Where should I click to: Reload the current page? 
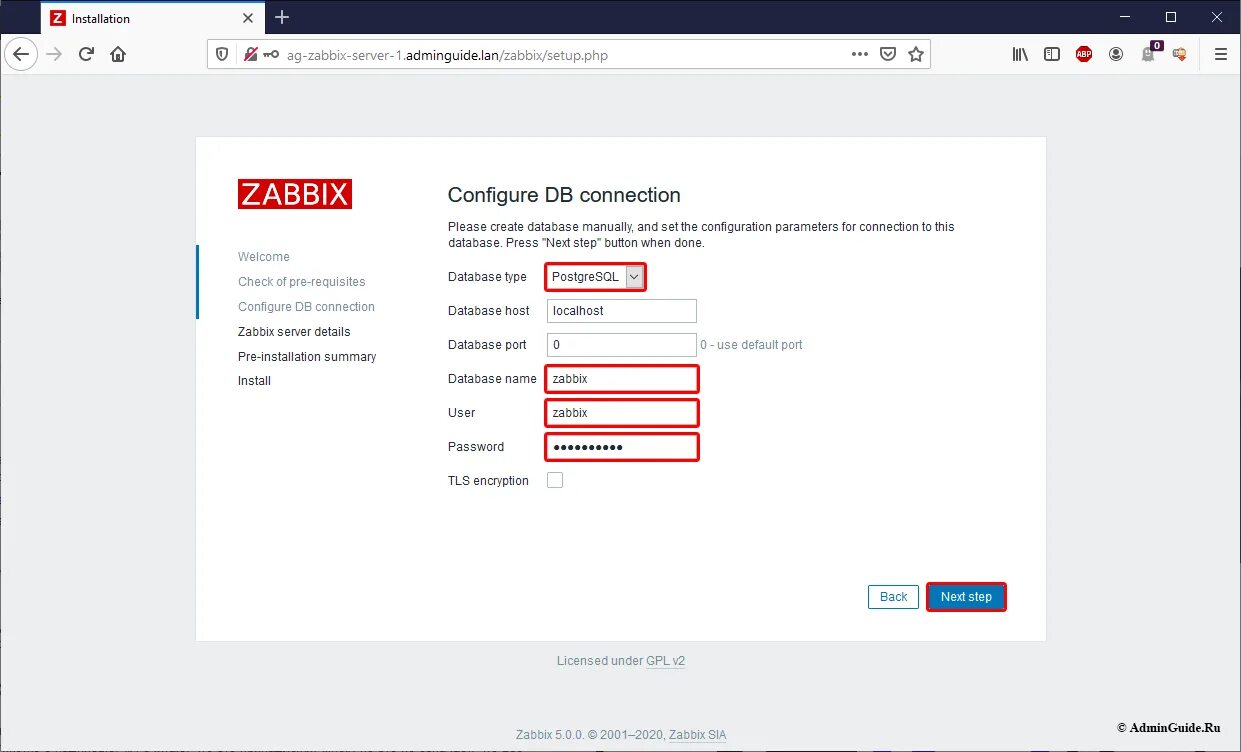click(x=86, y=55)
